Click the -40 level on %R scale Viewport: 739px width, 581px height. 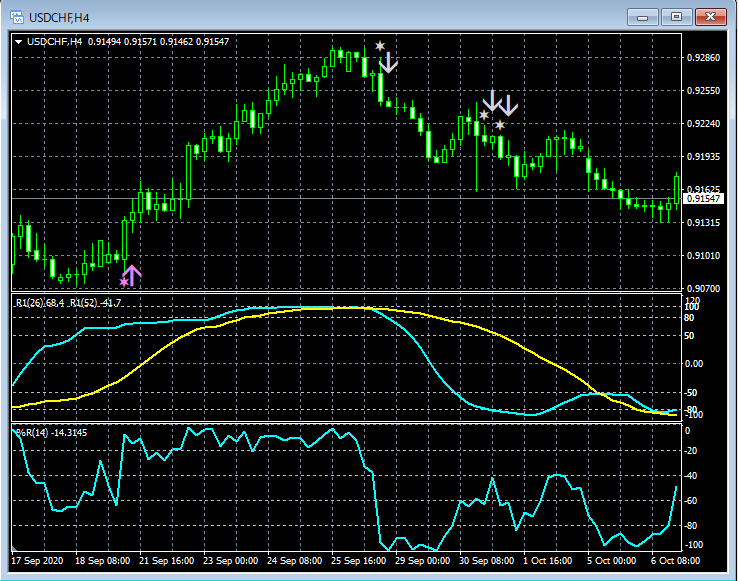[x=690, y=476]
